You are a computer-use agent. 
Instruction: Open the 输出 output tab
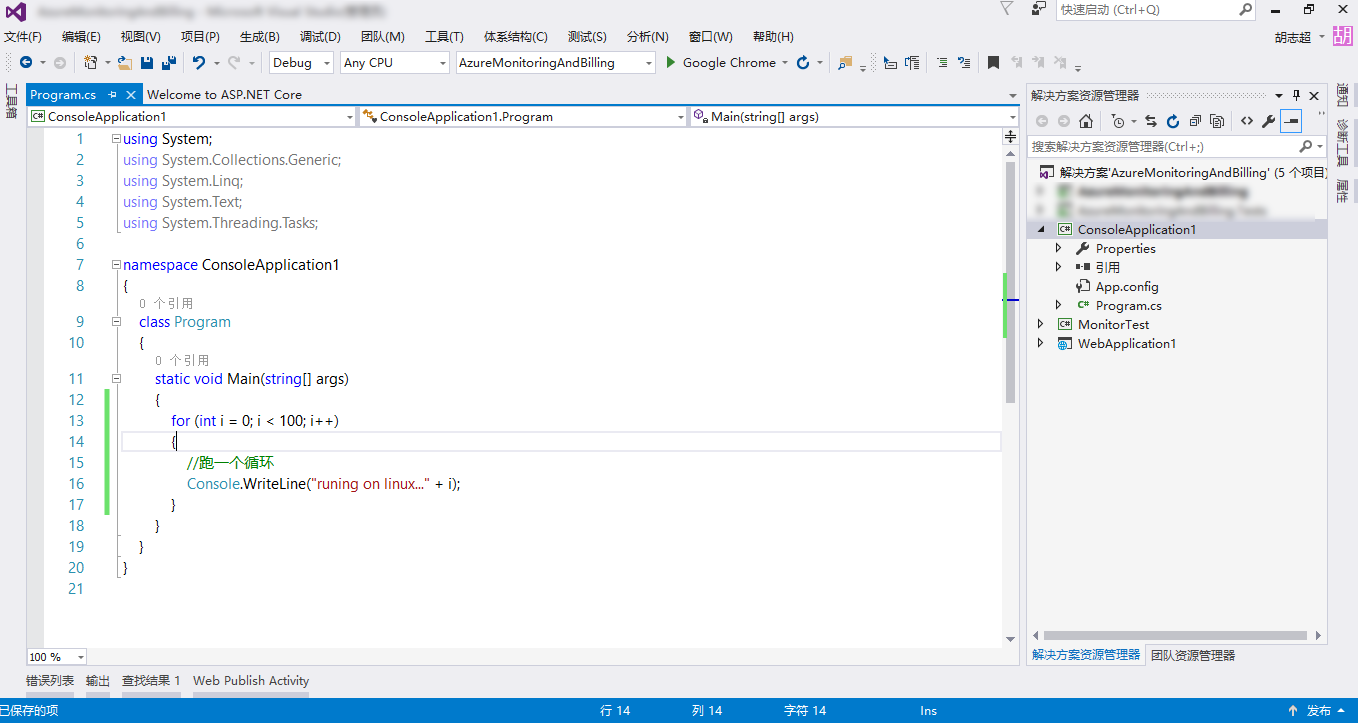(x=98, y=680)
